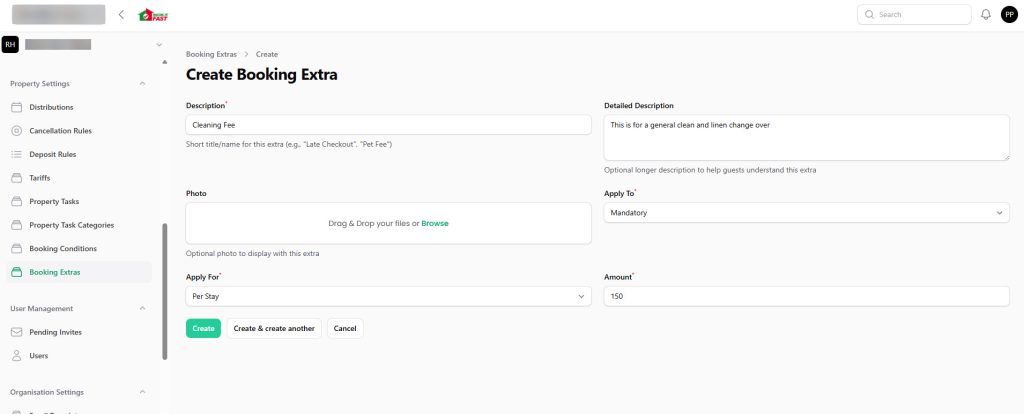Click the notifications bell icon

point(986,15)
